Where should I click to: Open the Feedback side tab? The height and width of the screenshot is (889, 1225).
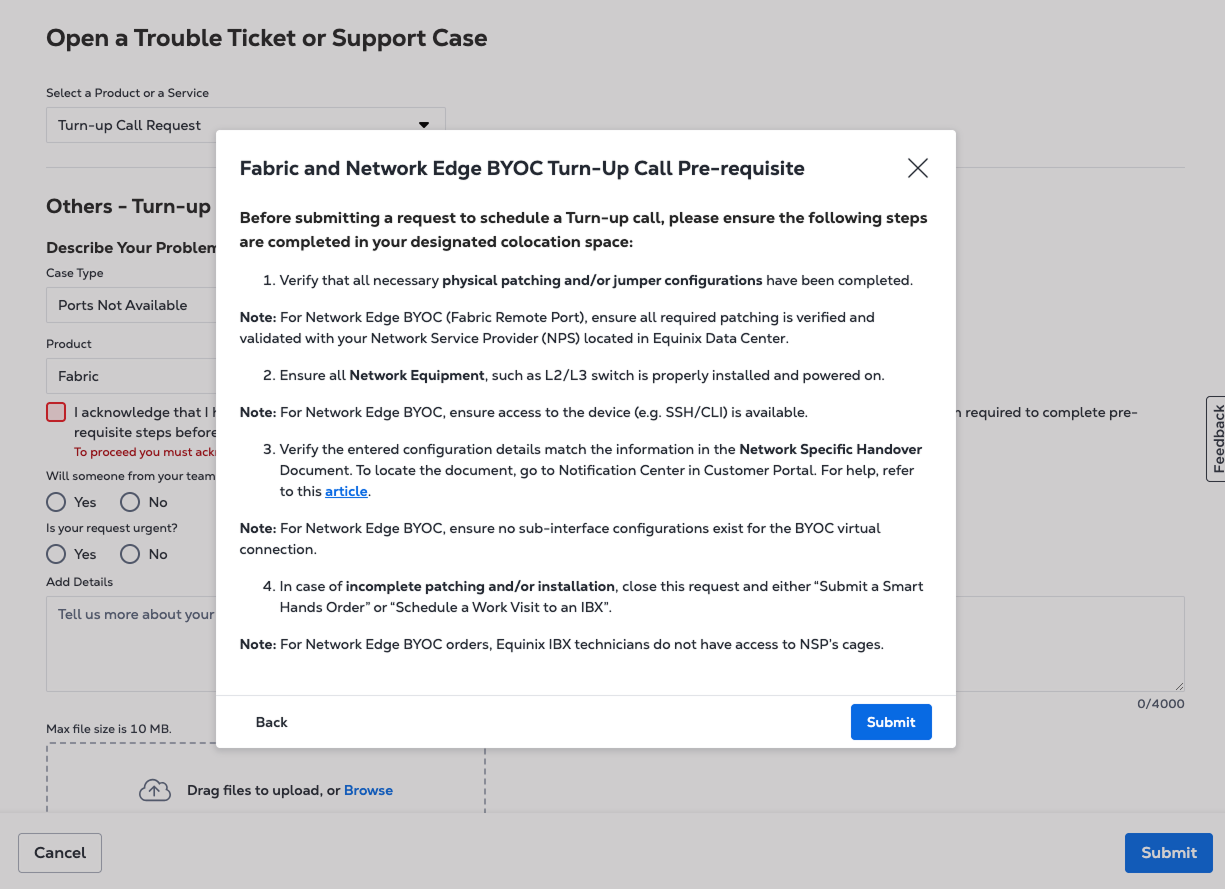1215,439
